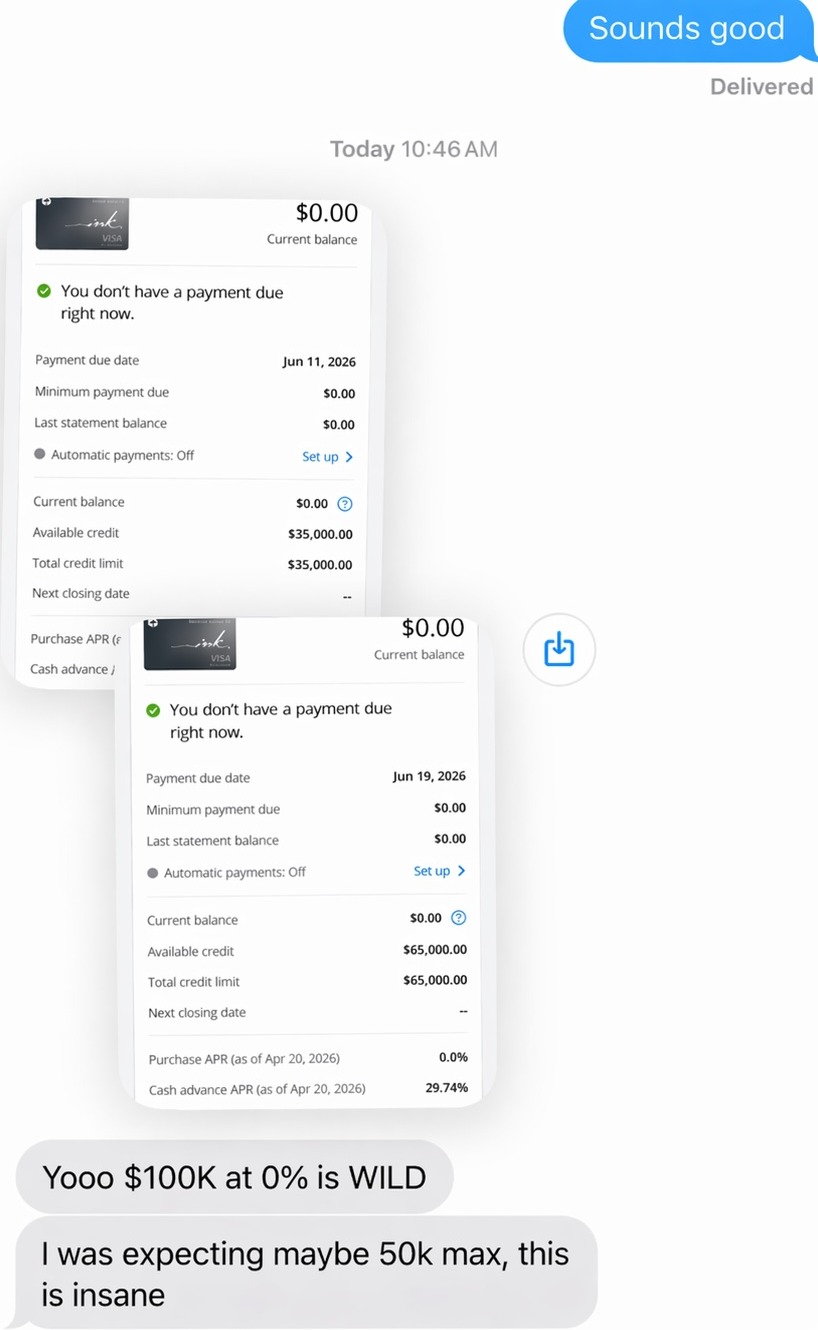Click 'Jun 19, 2026' payment due date value
Viewport: 818px width, 1330px height.
[x=429, y=776]
